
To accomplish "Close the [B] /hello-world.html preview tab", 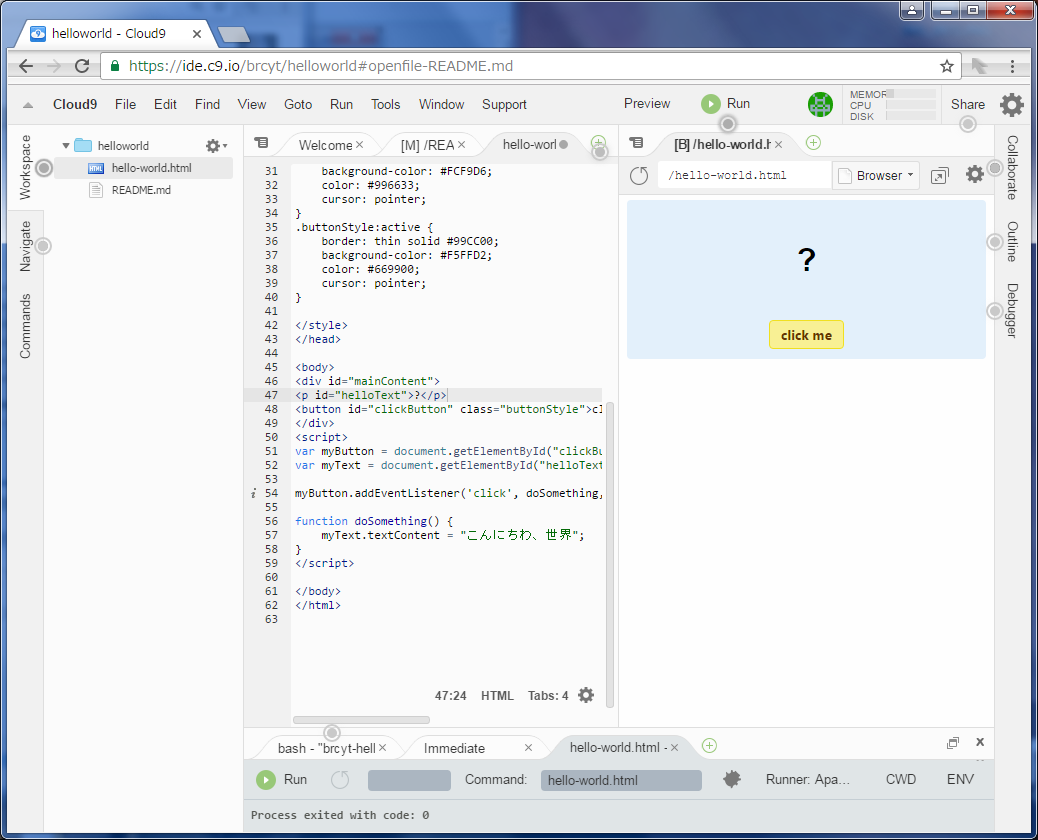I will pos(778,144).
